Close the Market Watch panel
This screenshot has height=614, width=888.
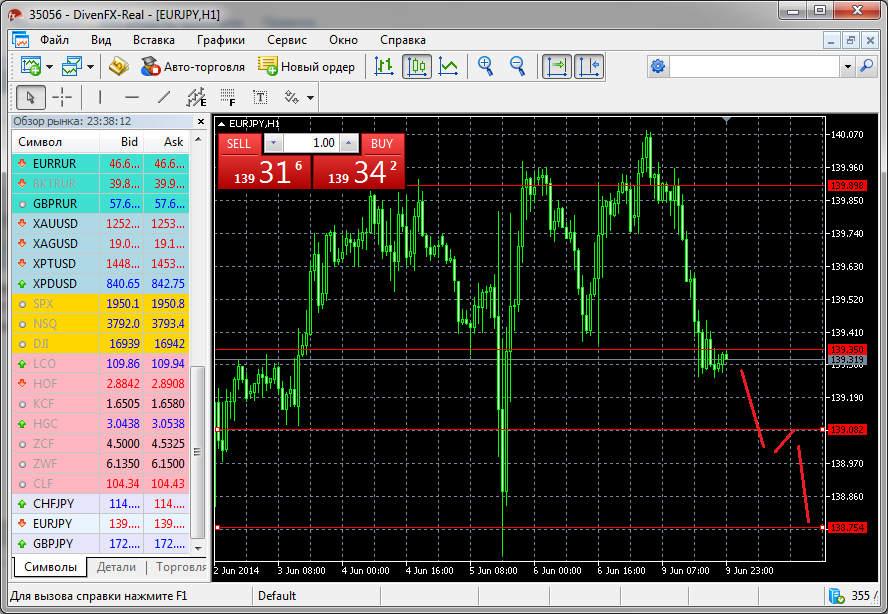tap(200, 121)
